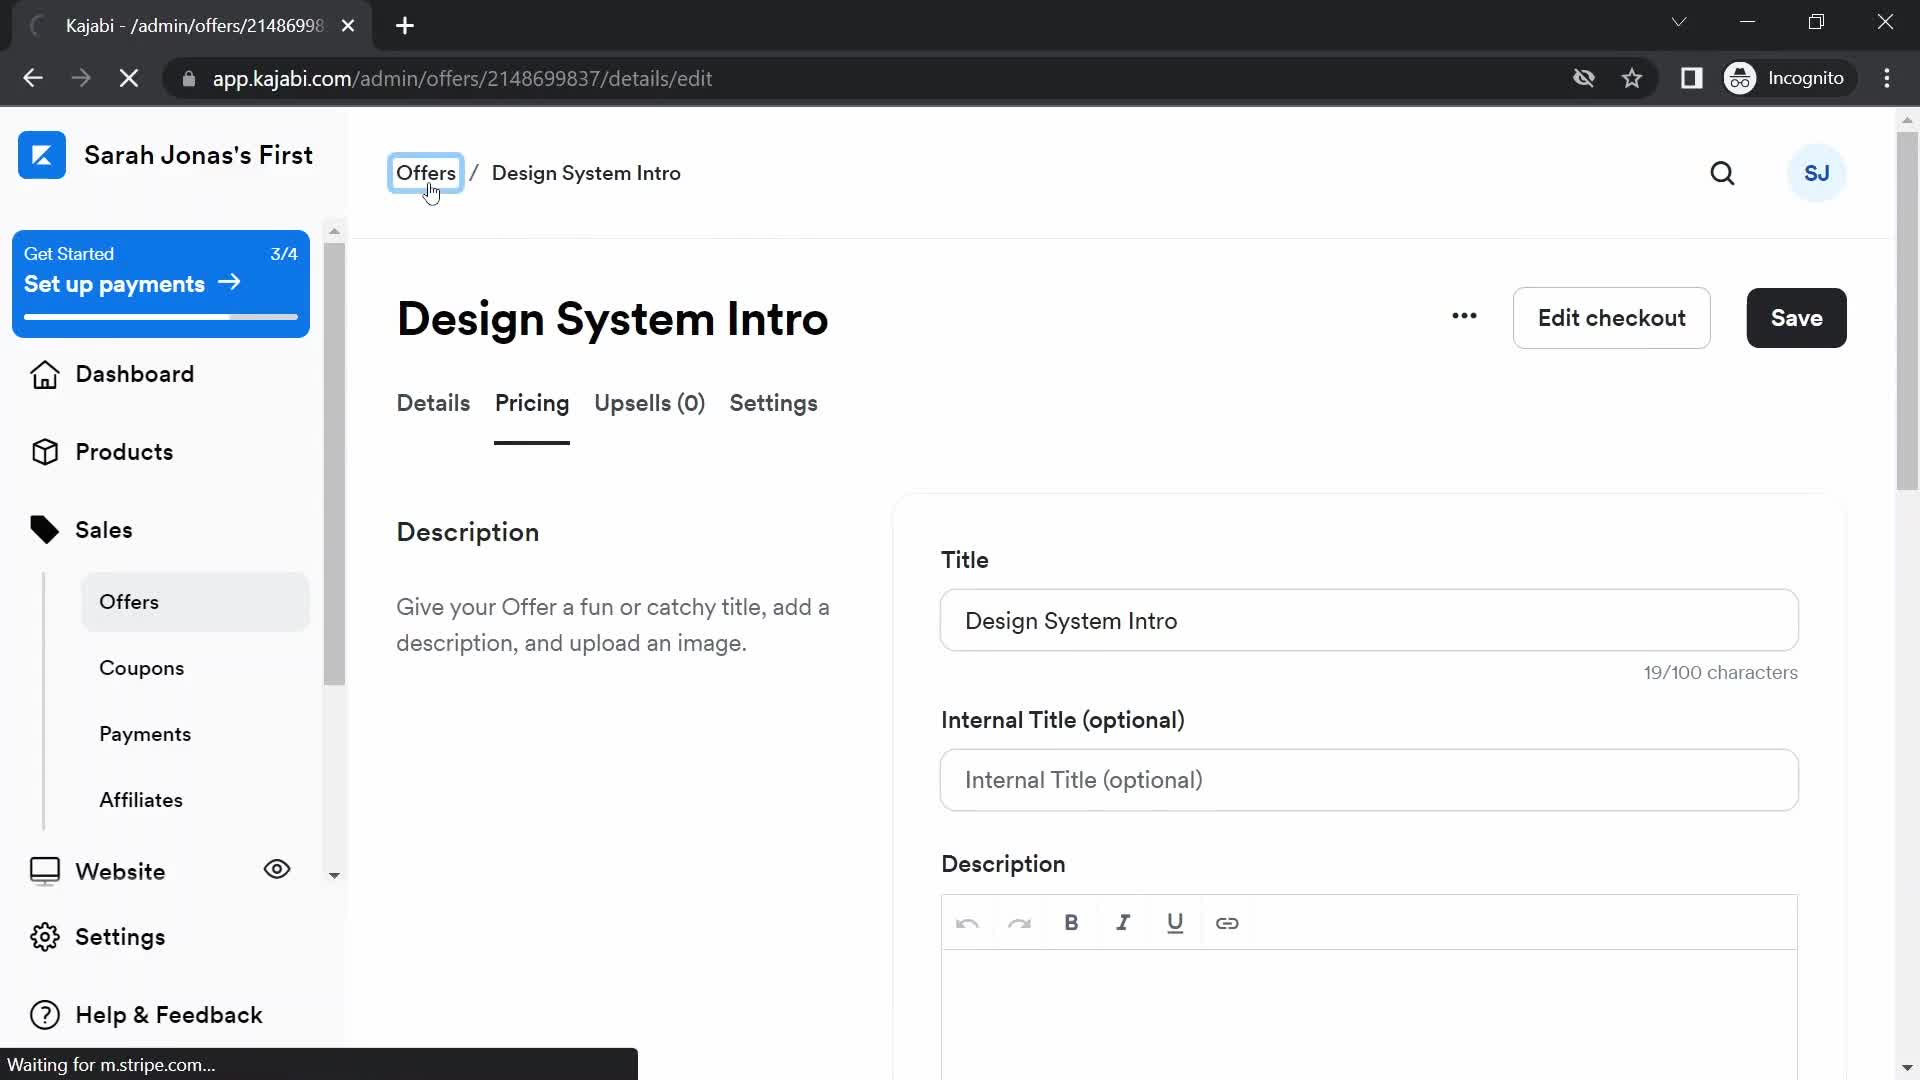
Task: Open Offers in the Sales submenu
Action: pyautogui.click(x=195, y=602)
